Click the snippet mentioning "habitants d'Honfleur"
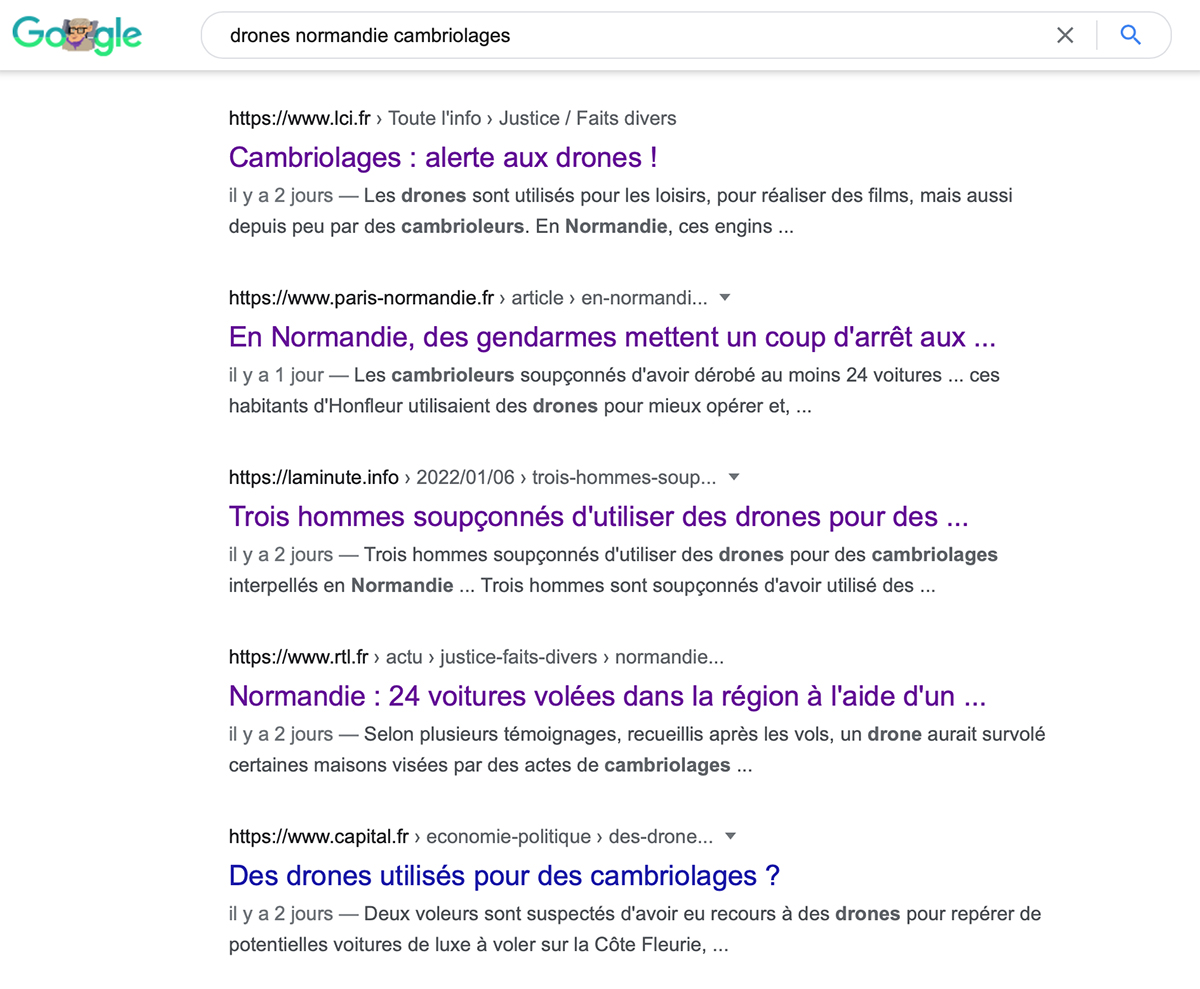Image resolution: width=1200 pixels, height=989 pixels. point(614,391)
